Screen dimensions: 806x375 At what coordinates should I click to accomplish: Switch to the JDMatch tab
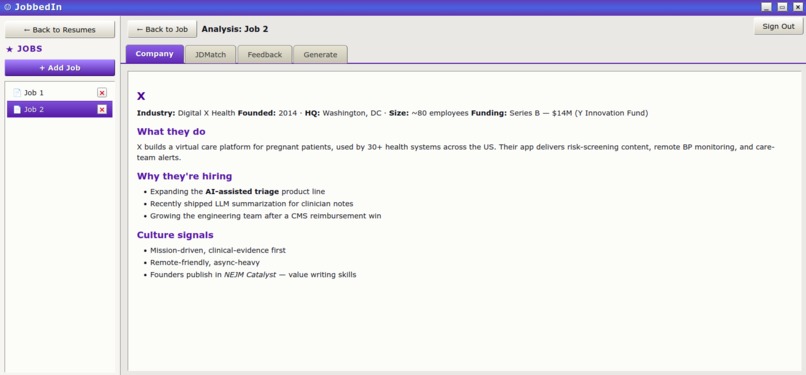coord(210,54)
